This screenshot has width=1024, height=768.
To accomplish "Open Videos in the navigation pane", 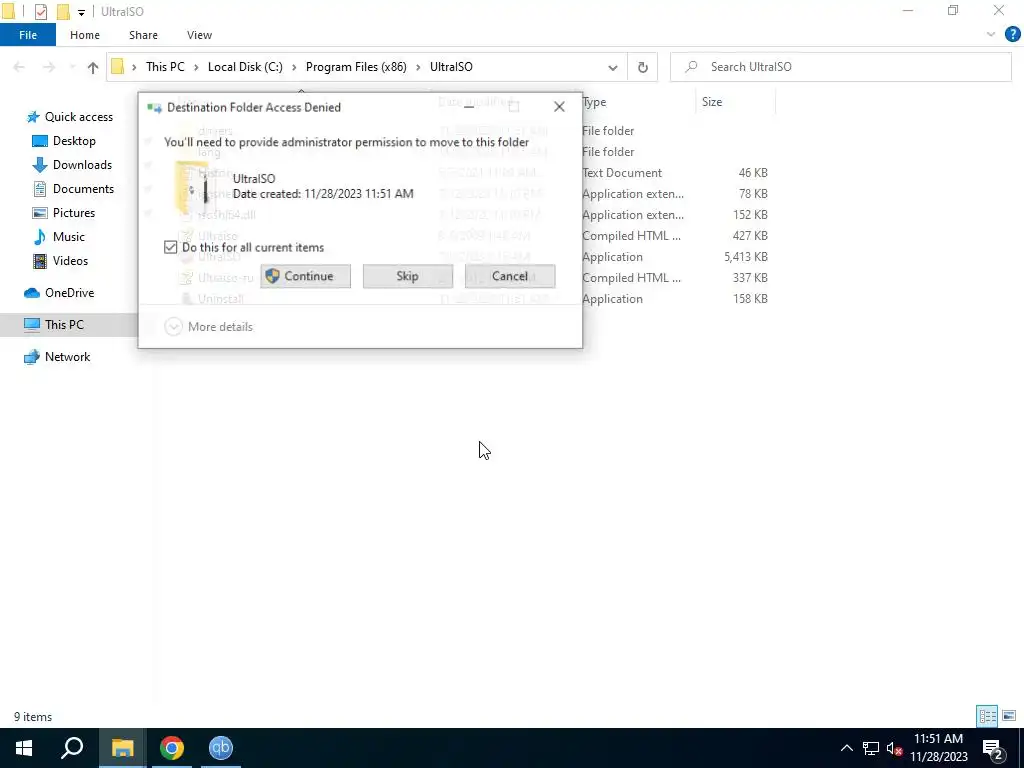I will pos(60,261).
